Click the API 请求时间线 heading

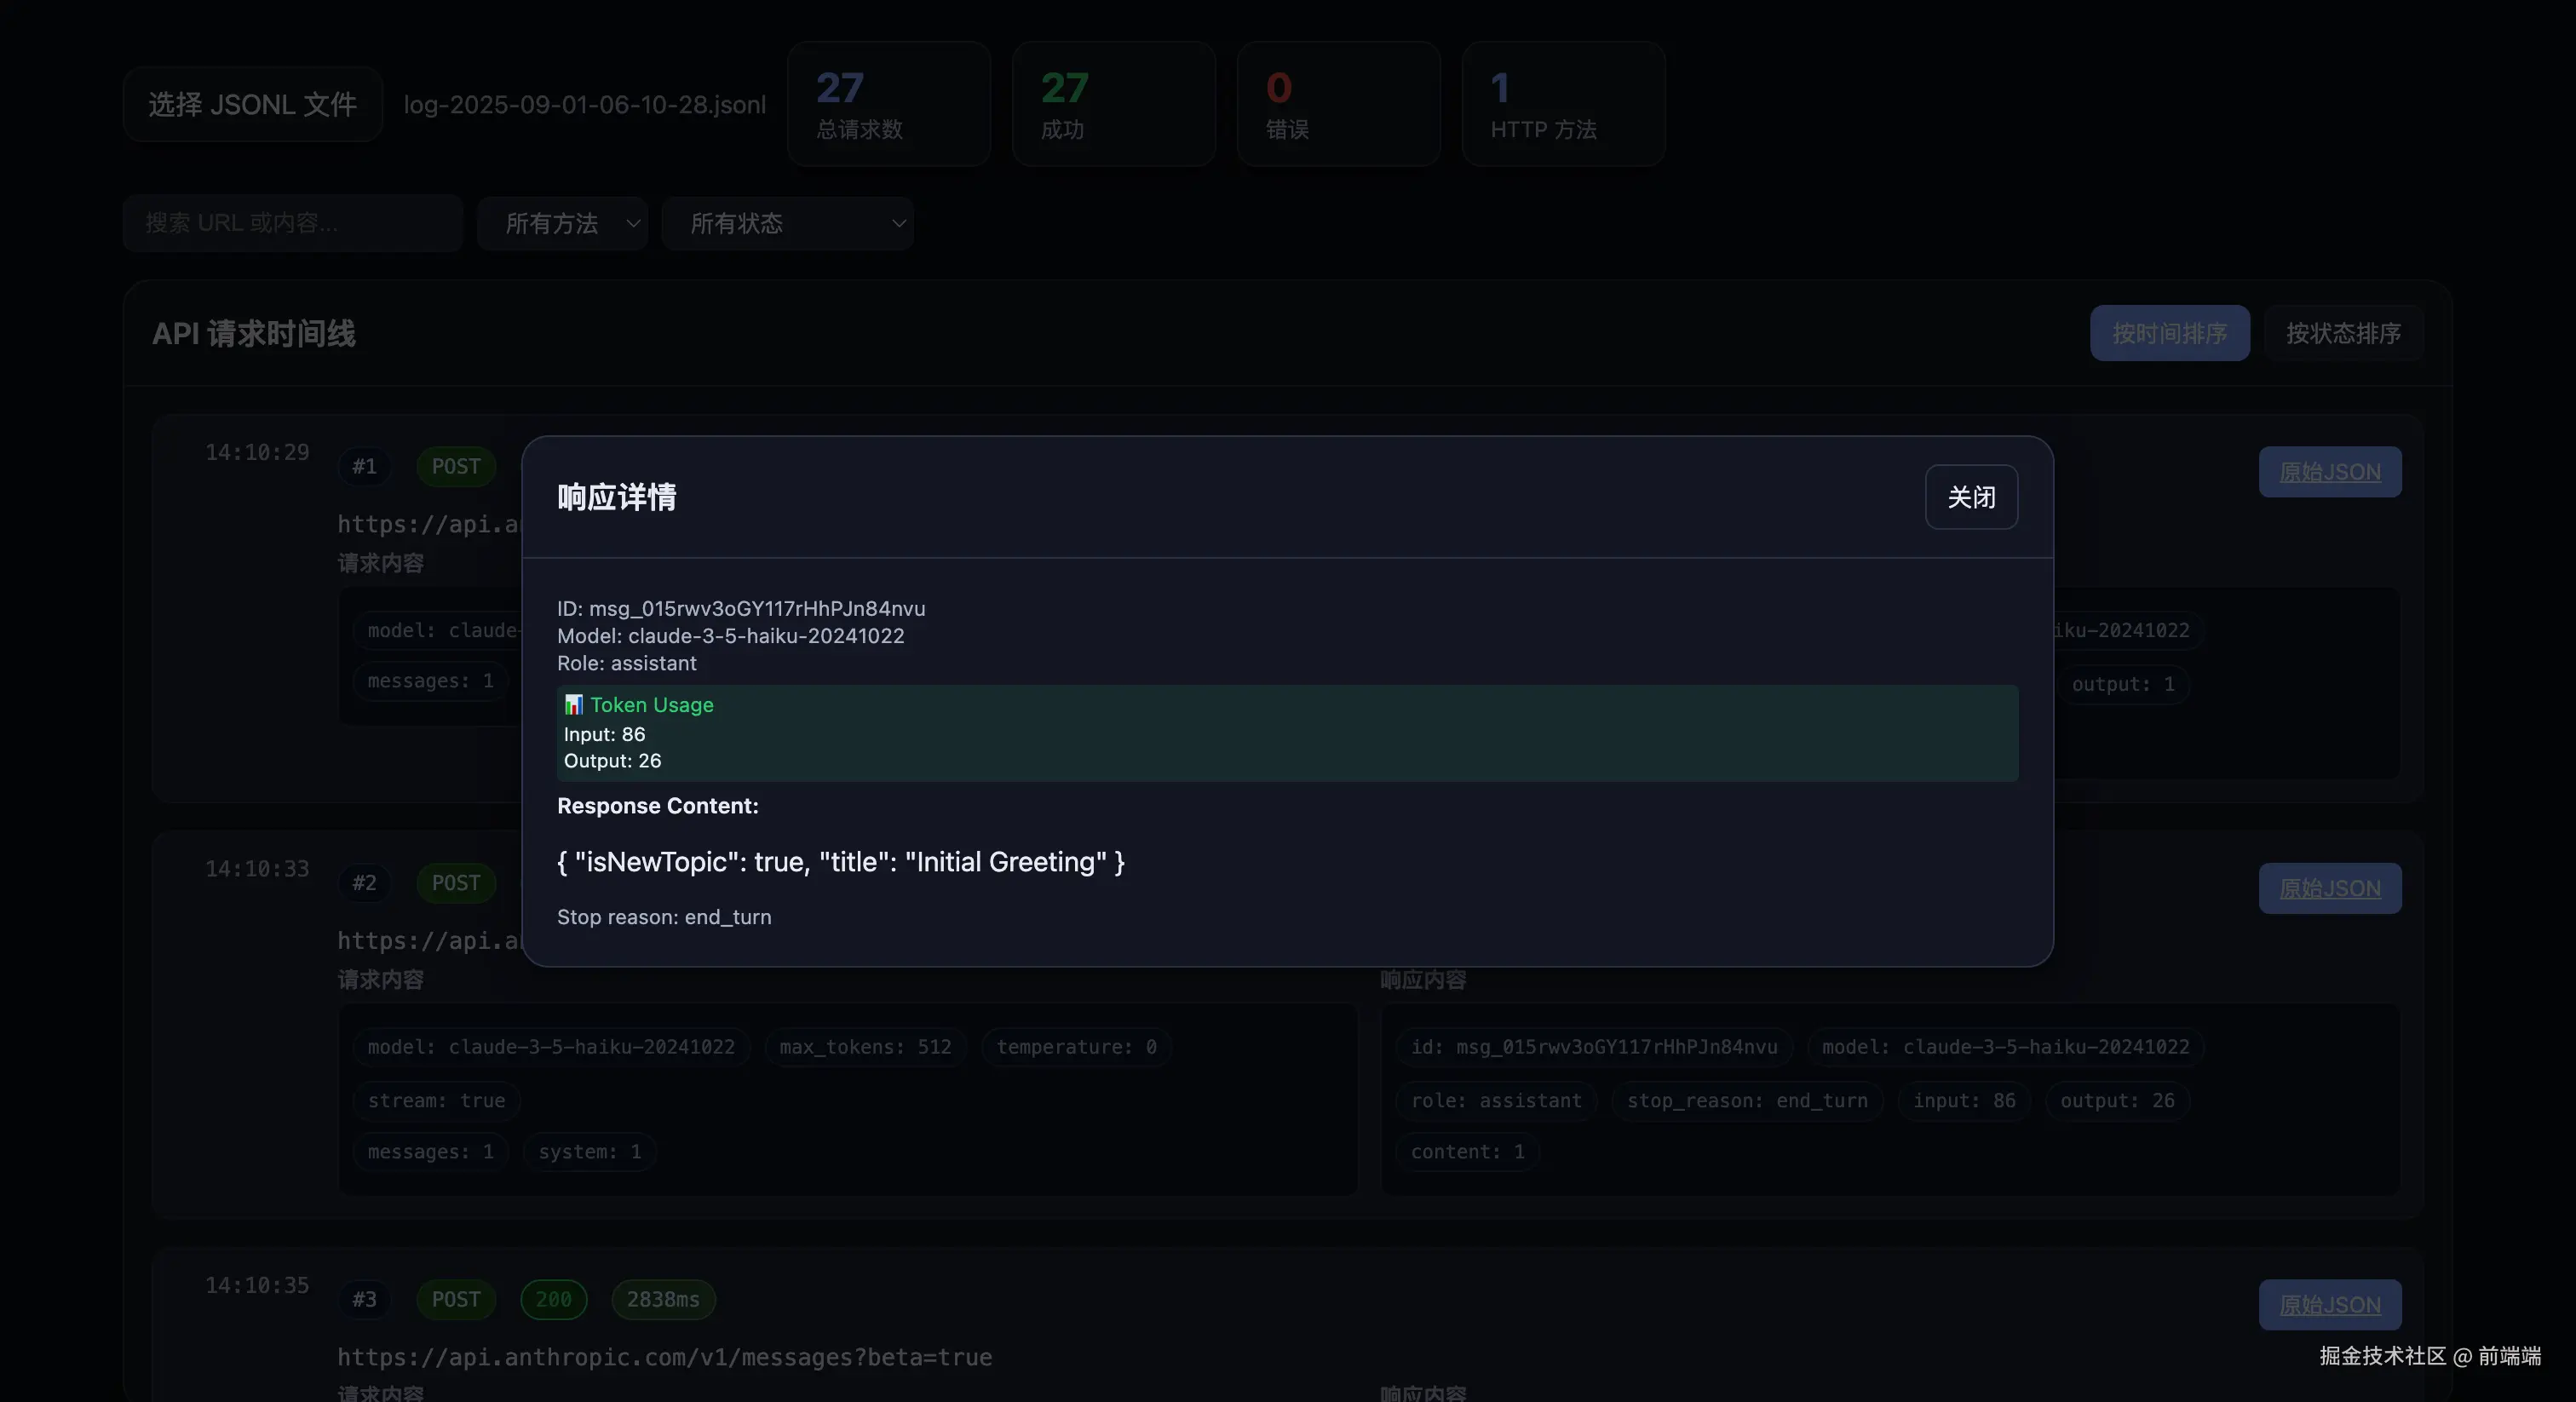(x=253, y=334)
